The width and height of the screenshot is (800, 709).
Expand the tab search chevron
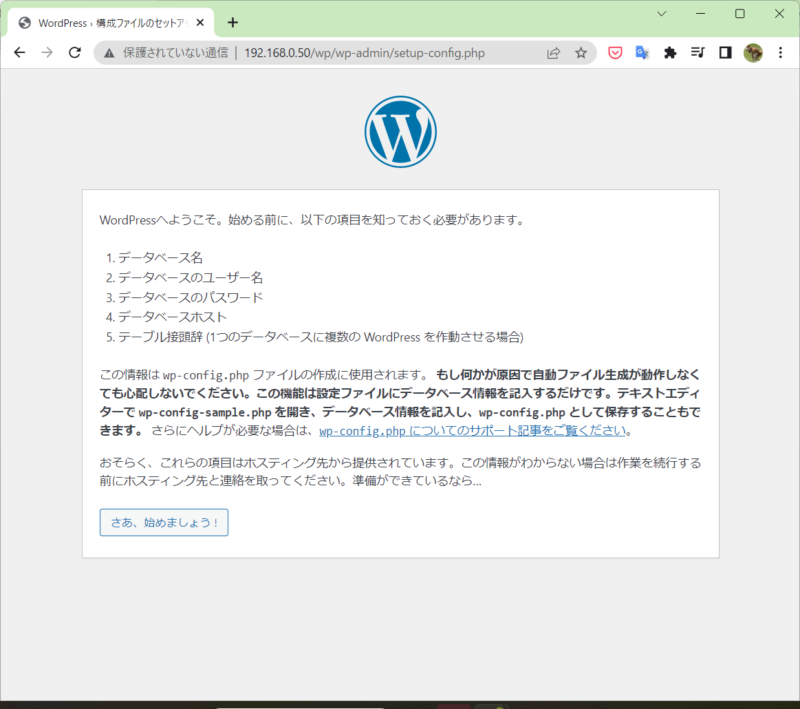point(662,14)
